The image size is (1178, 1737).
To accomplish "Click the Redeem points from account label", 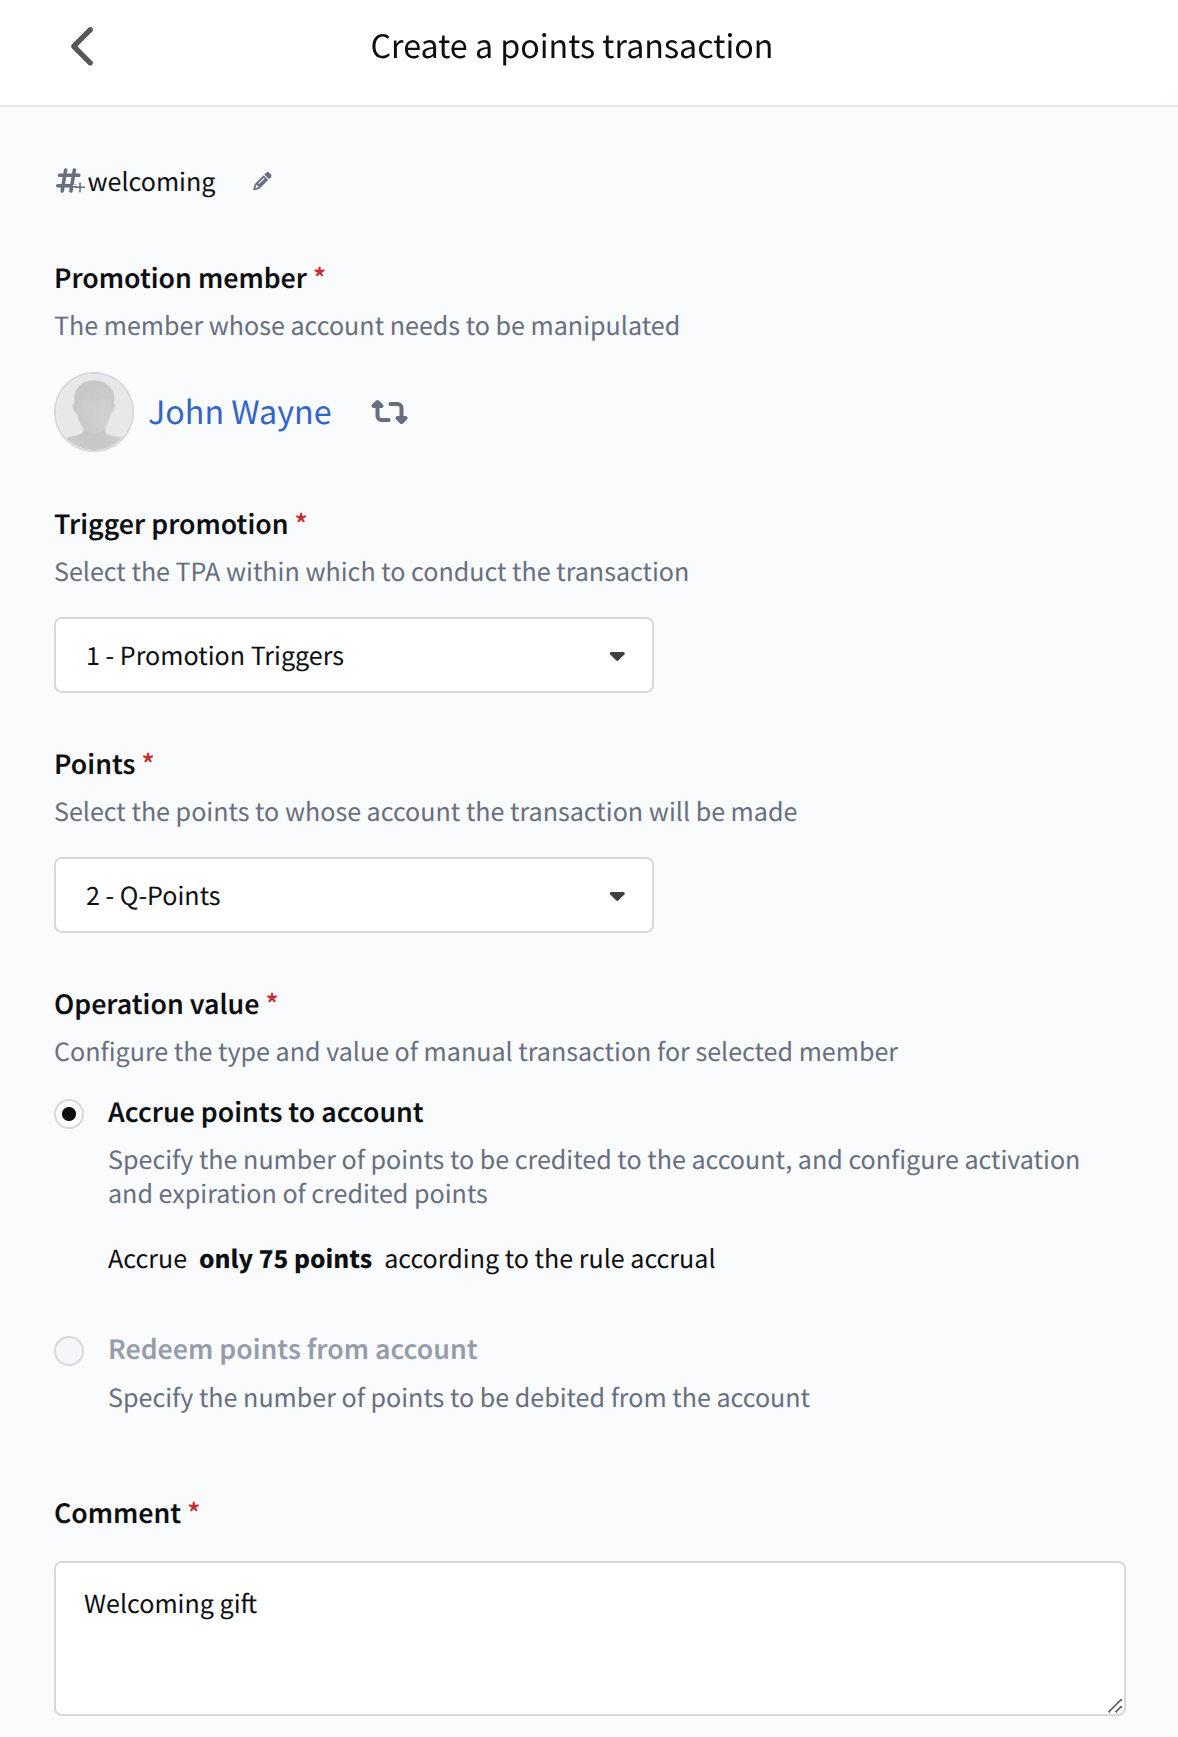I will click(292, 1350).
